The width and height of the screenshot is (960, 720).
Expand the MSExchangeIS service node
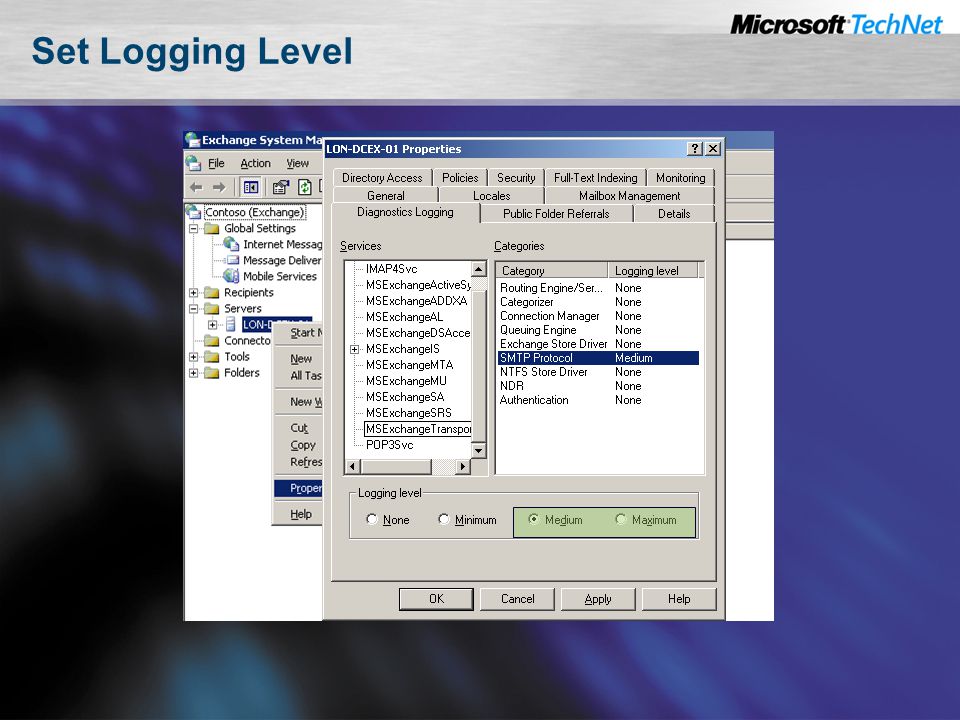coord(354,349)
